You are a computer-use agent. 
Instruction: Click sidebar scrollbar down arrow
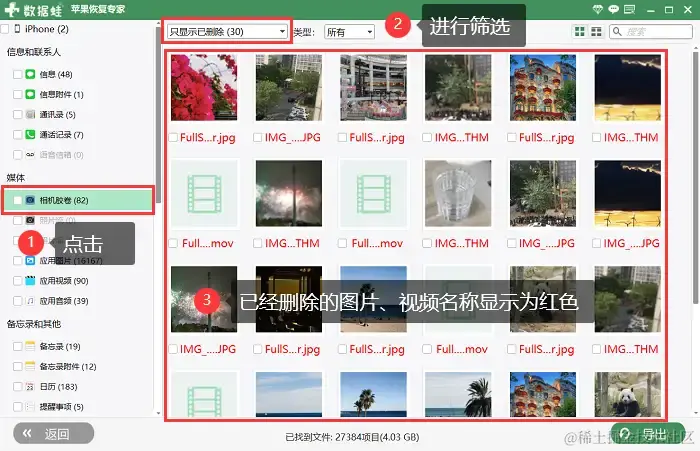(x=158, y=413)
